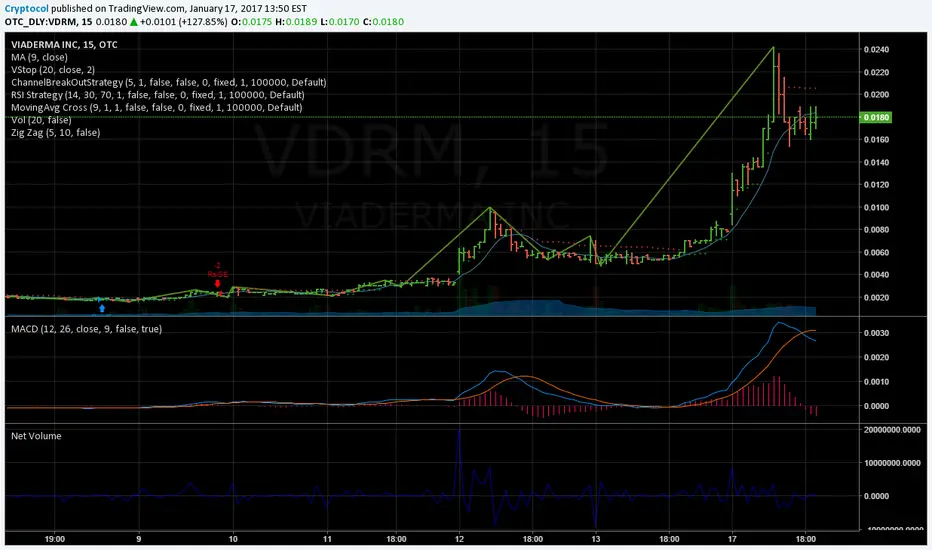Click the date 13 on the time axis
The image size is (932, 550).
pyautogui.click(x=596, y=539)
